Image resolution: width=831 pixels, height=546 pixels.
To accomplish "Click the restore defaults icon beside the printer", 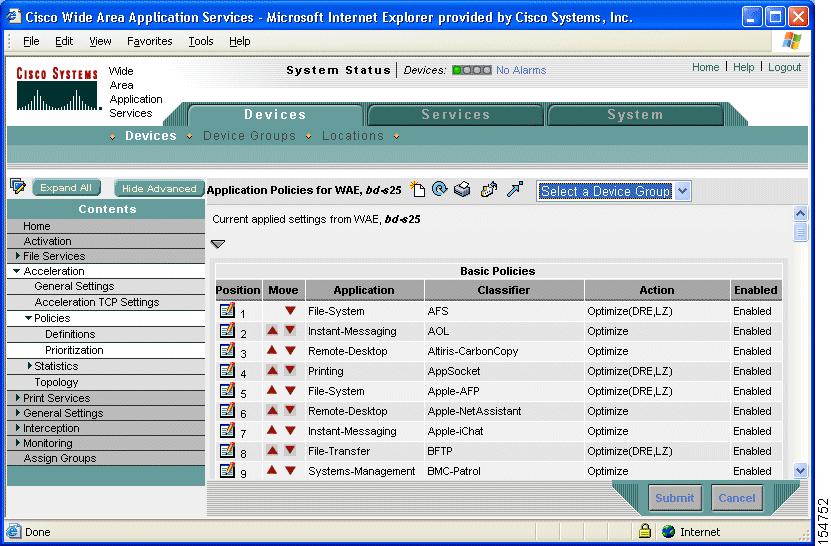I will pos(489,189).
